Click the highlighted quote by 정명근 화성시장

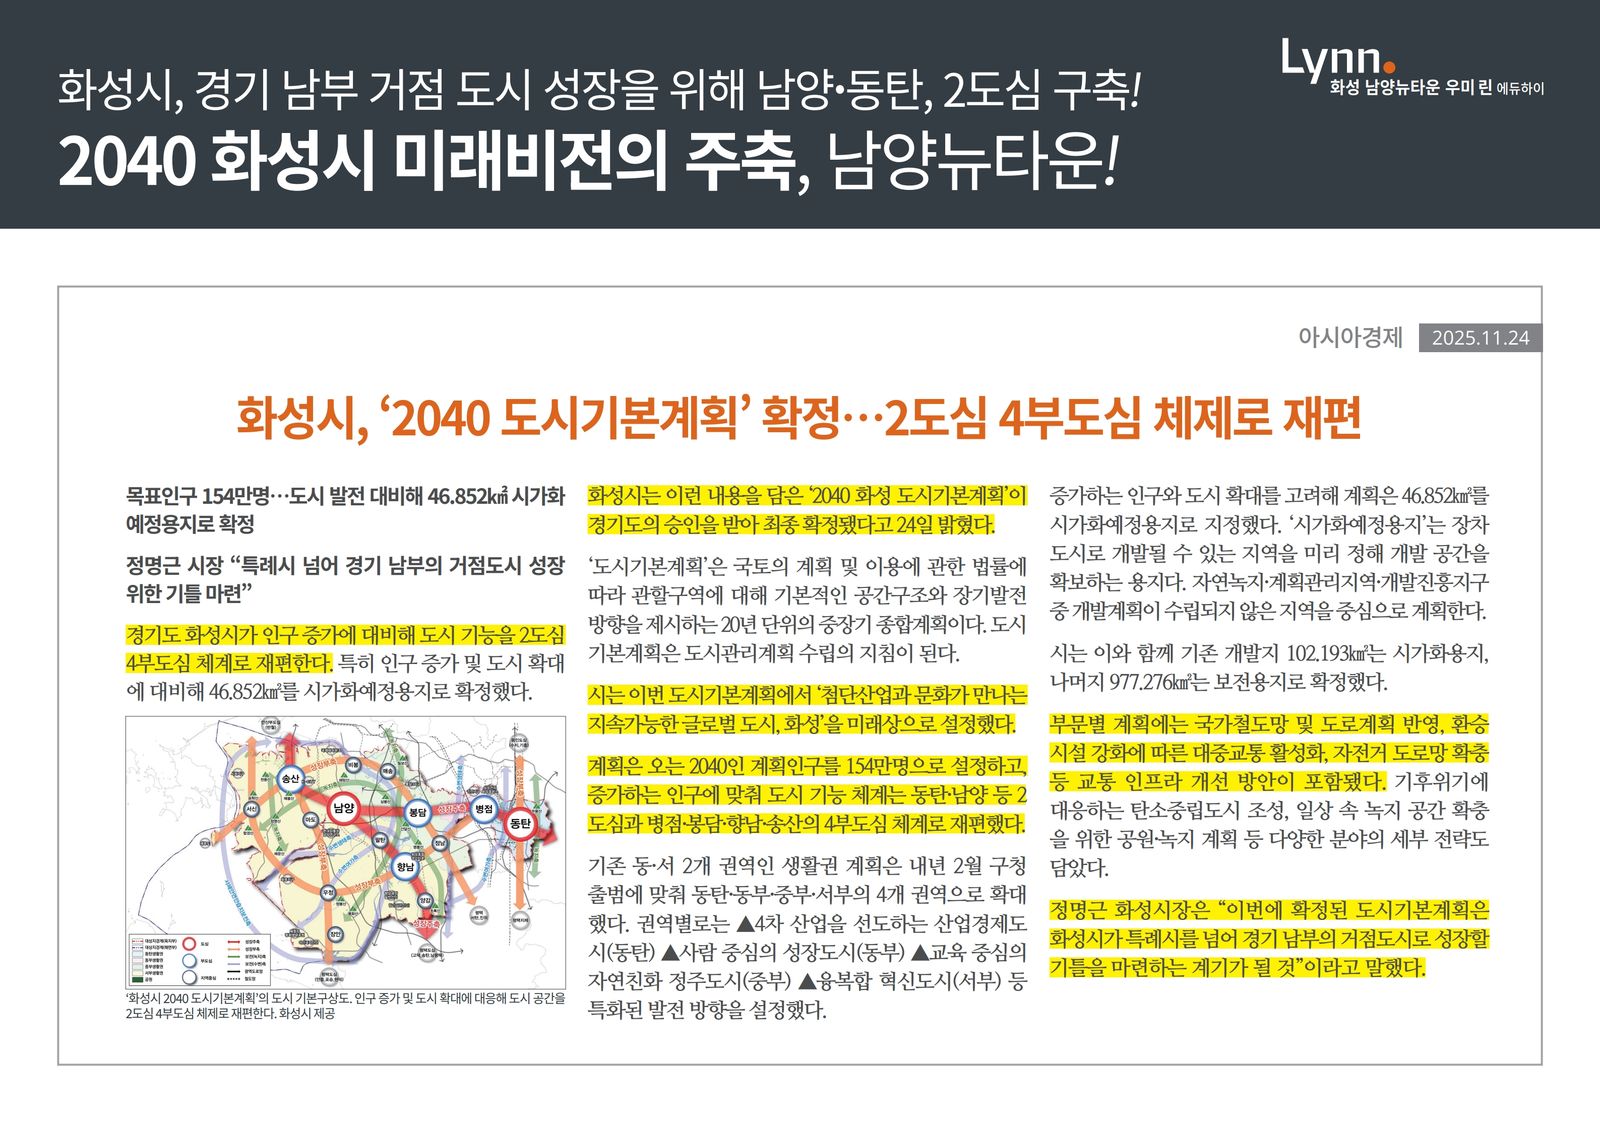pos(1268,938)
